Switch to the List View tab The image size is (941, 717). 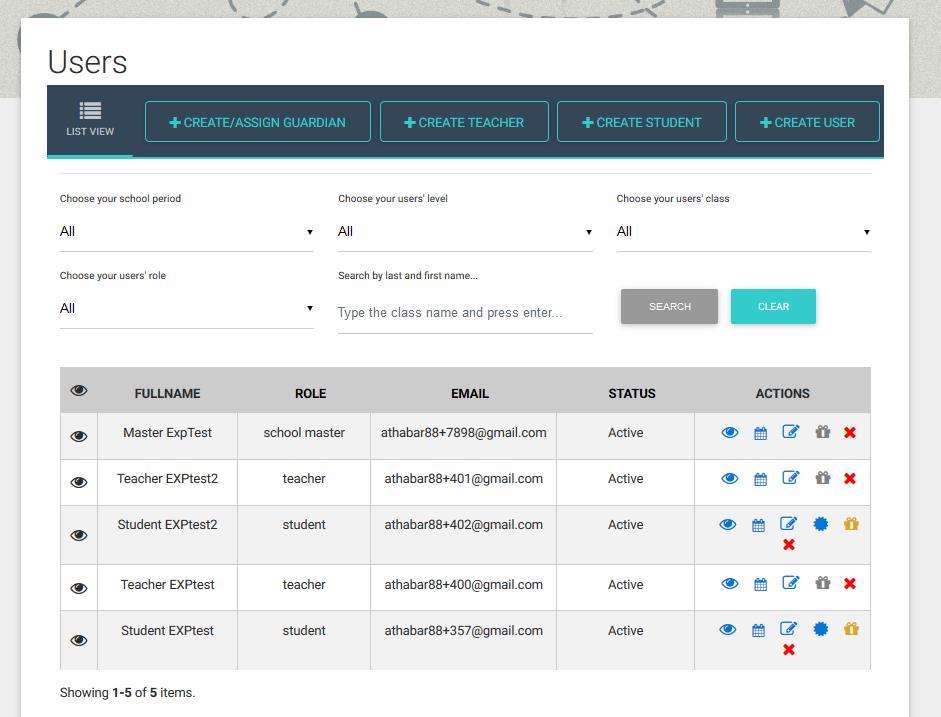[90, 120]
